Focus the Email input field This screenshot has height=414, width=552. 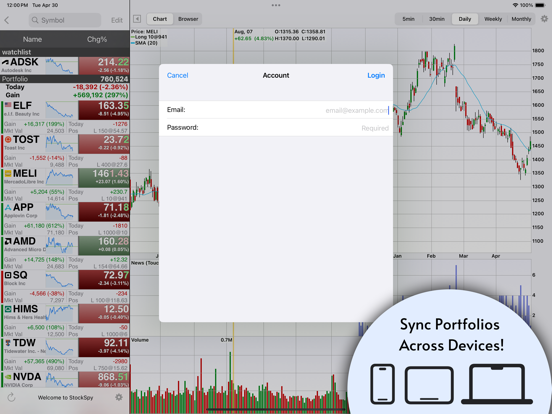coord(276,110)
